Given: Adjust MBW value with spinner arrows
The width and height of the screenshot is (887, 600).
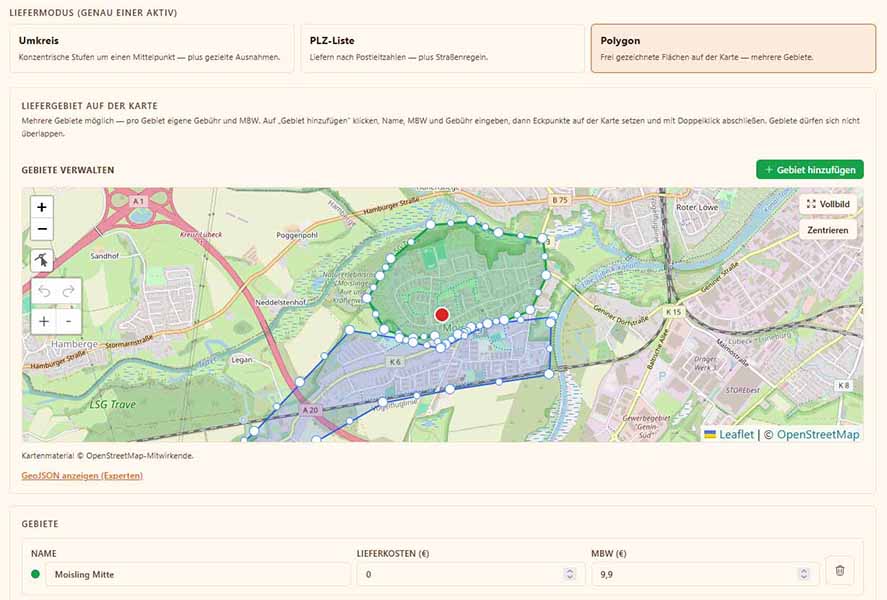Looking at the screenshot, I should coord(803,574).
